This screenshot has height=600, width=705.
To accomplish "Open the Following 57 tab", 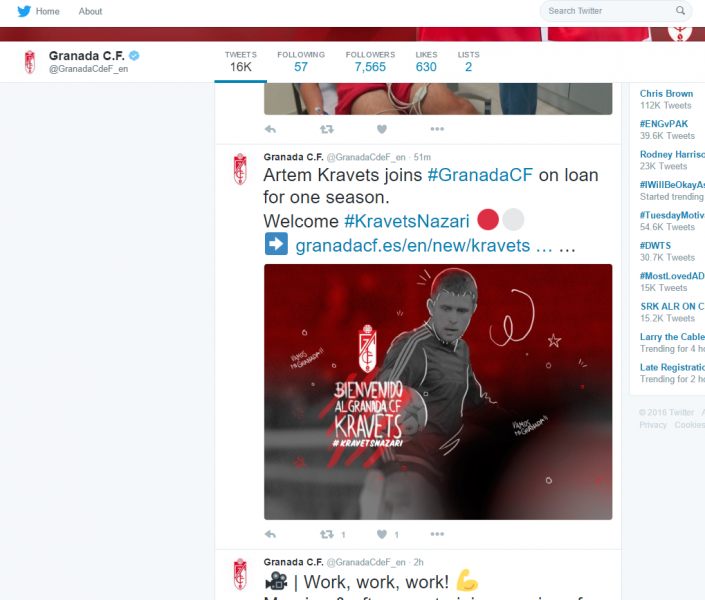I will click(x=300, y=61).
